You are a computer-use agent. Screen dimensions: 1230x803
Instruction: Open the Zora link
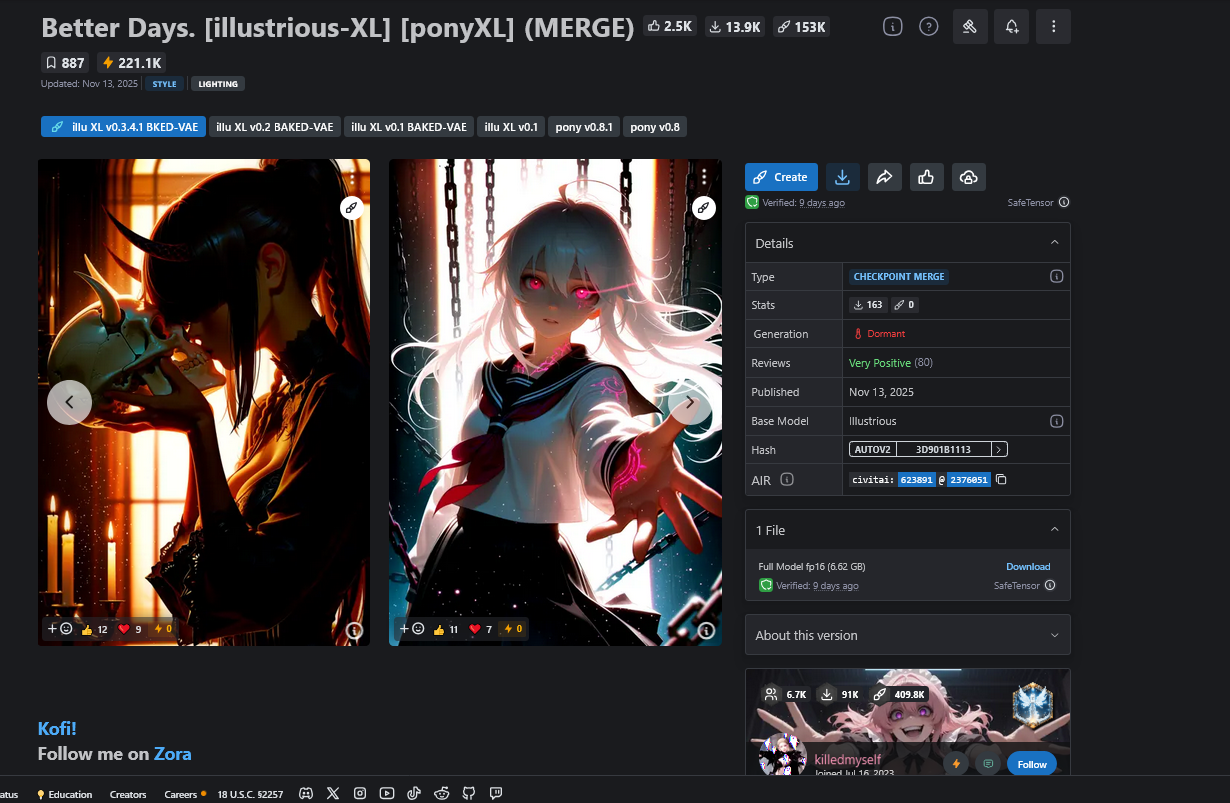click(x=172, y=754)
